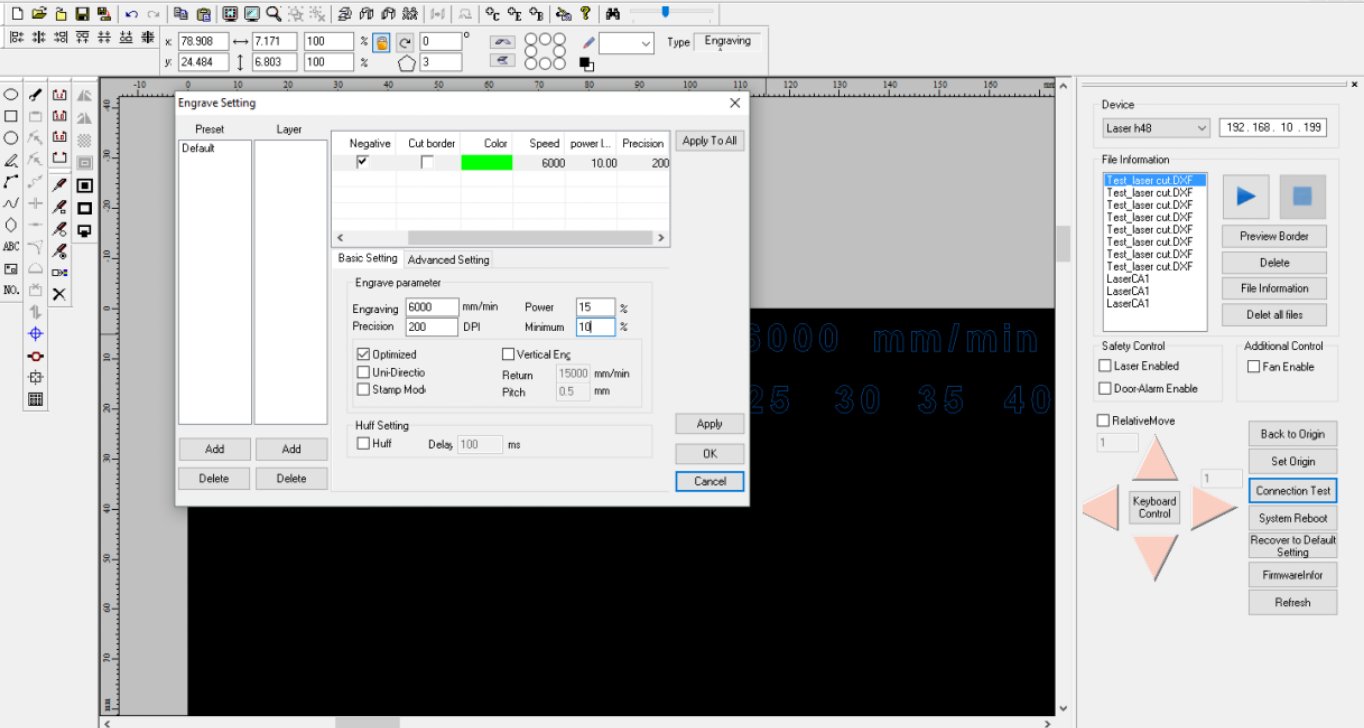Viewport: 1364px width, 728px height.
Task: Click the Keyboard Control button
Action: [1154, 507]
